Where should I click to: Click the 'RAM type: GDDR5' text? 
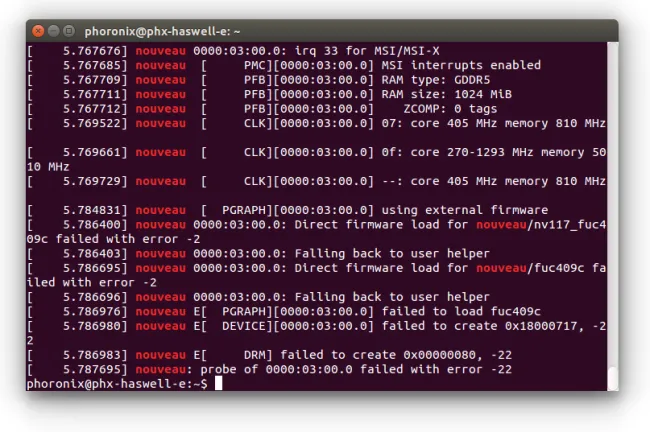click(x=436, y=80)
